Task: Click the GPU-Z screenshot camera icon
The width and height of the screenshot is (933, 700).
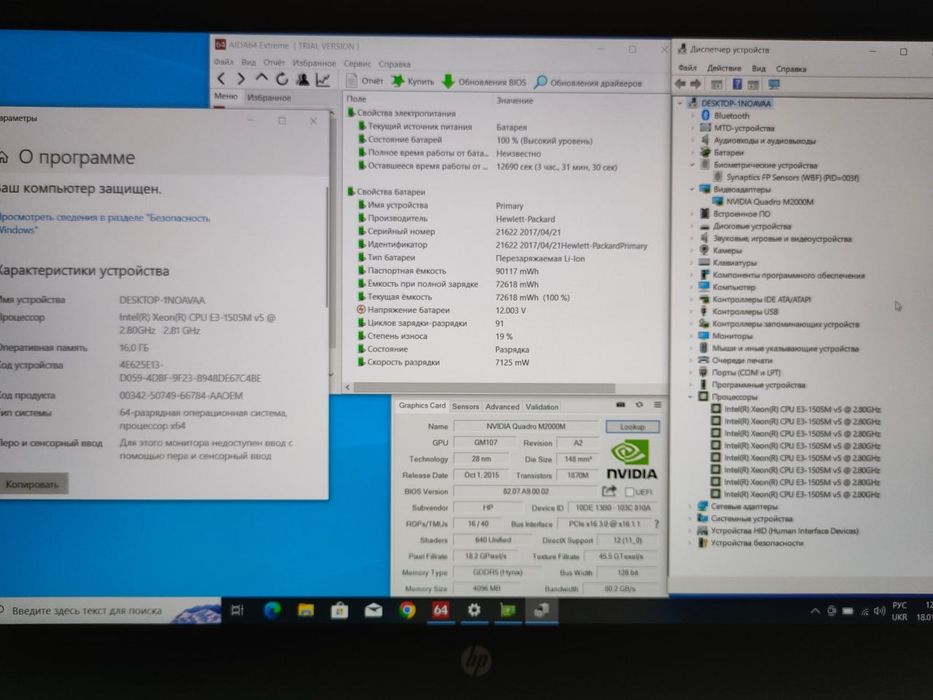Action: (x=621, y=405)
